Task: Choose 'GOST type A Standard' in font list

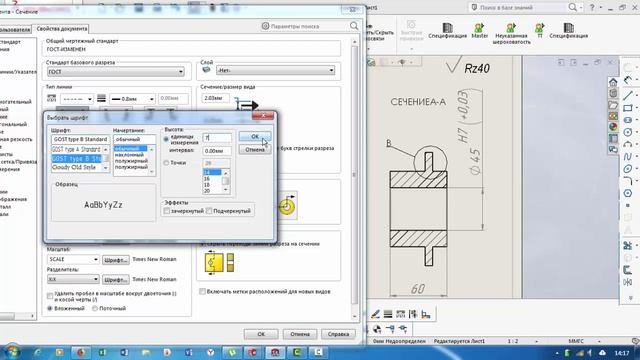Action: click(77, 149)
